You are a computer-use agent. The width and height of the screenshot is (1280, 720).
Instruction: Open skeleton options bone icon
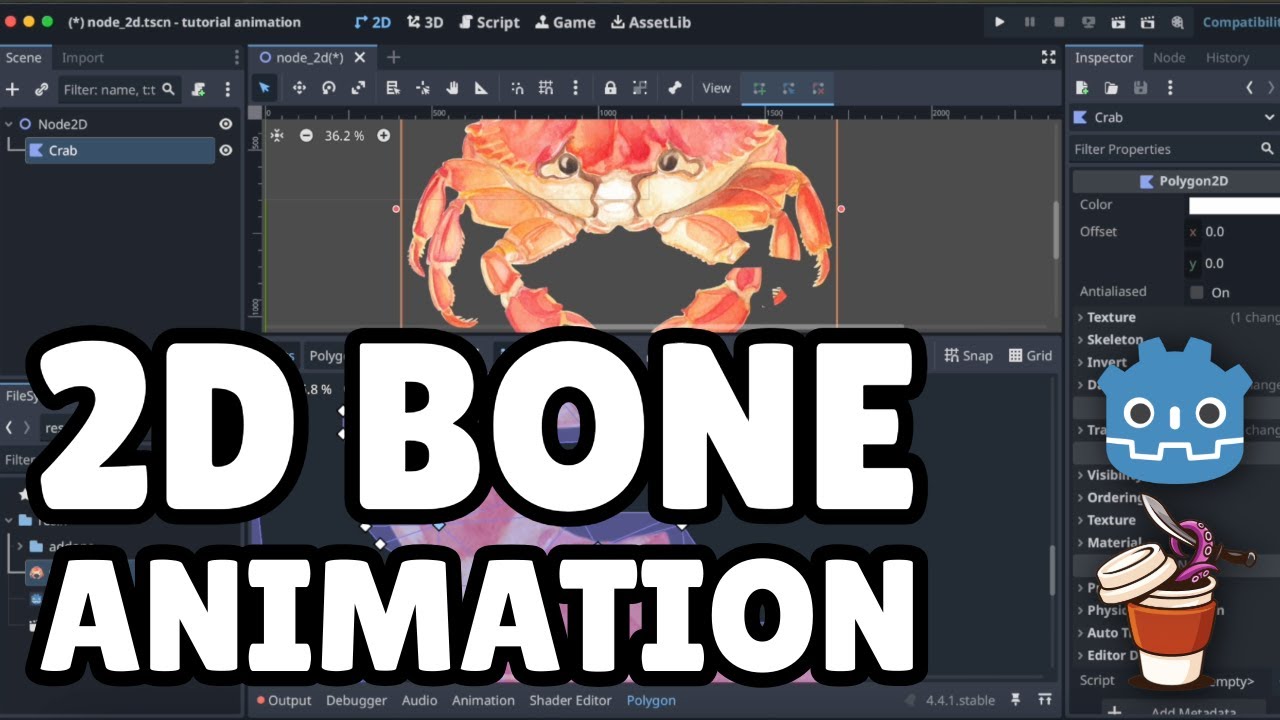point(674,88)
